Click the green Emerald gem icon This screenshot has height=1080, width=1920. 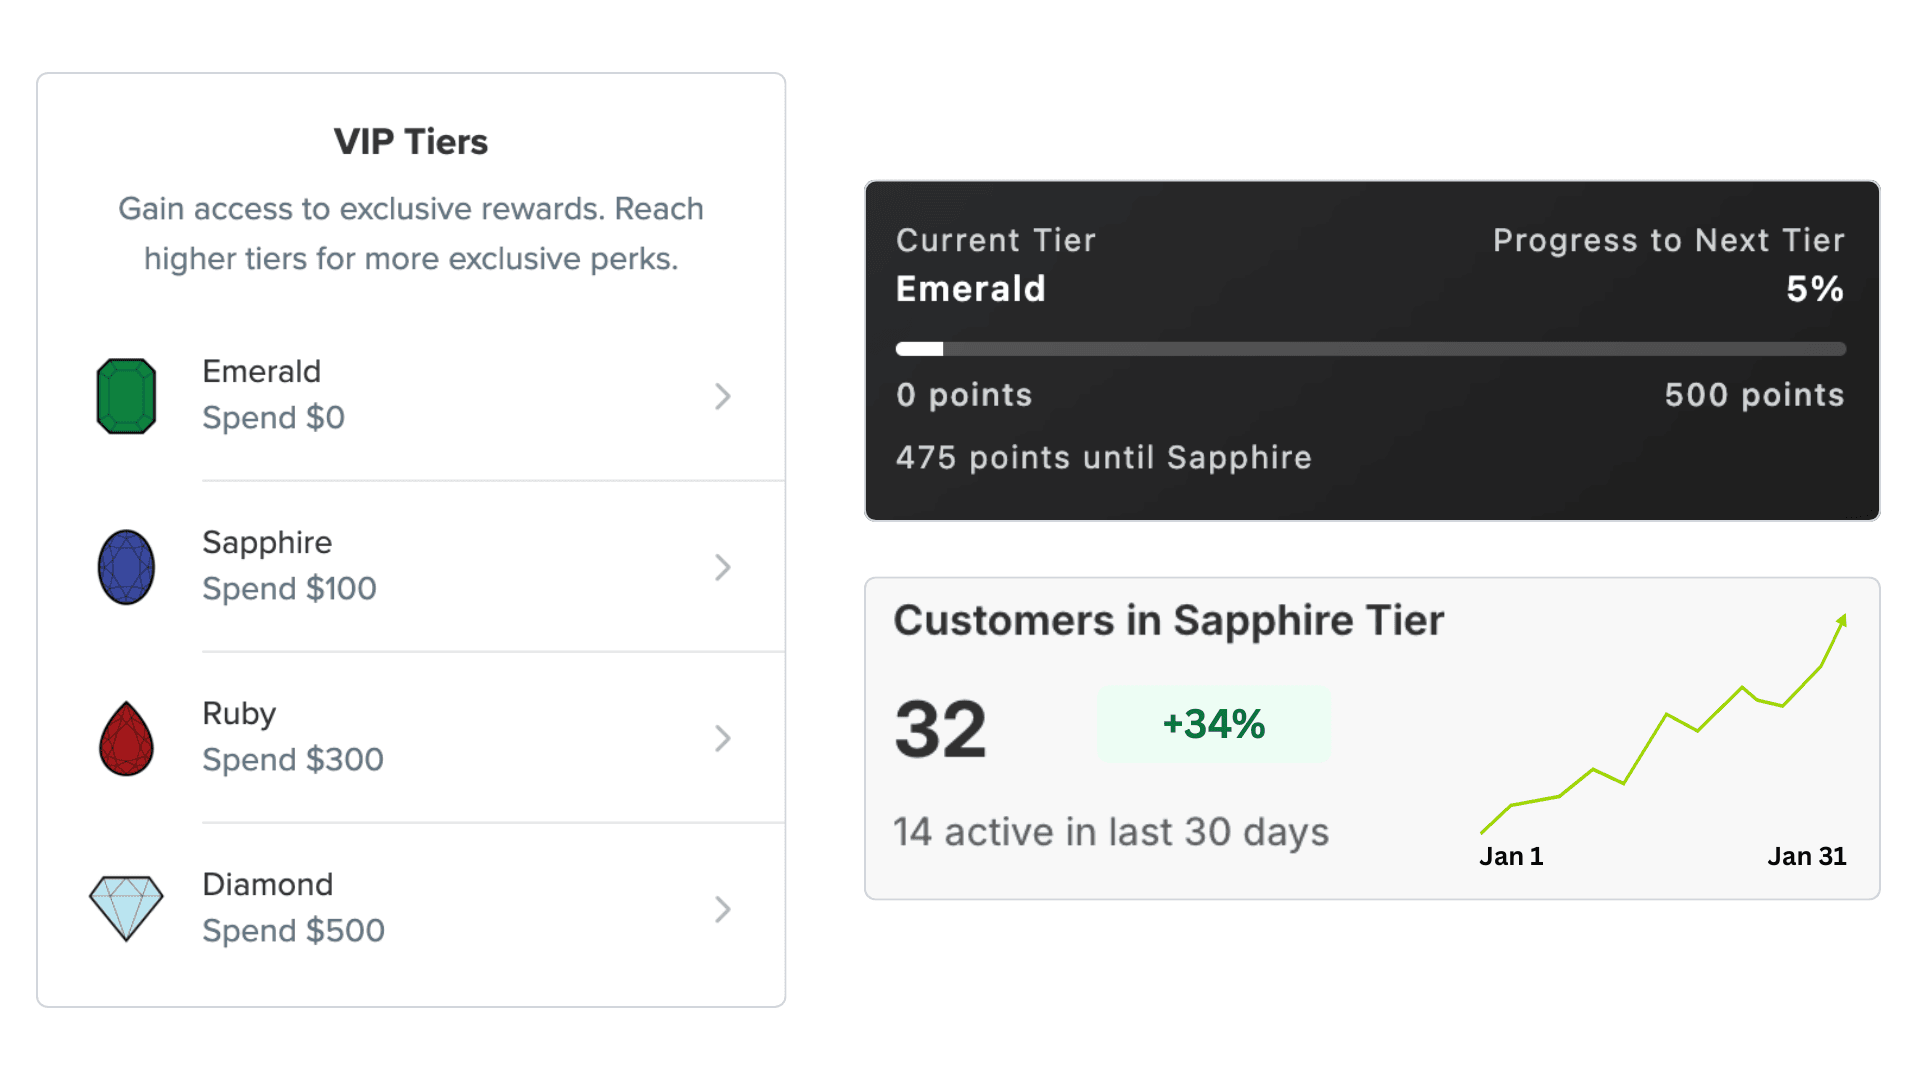[x=126, y=396]
